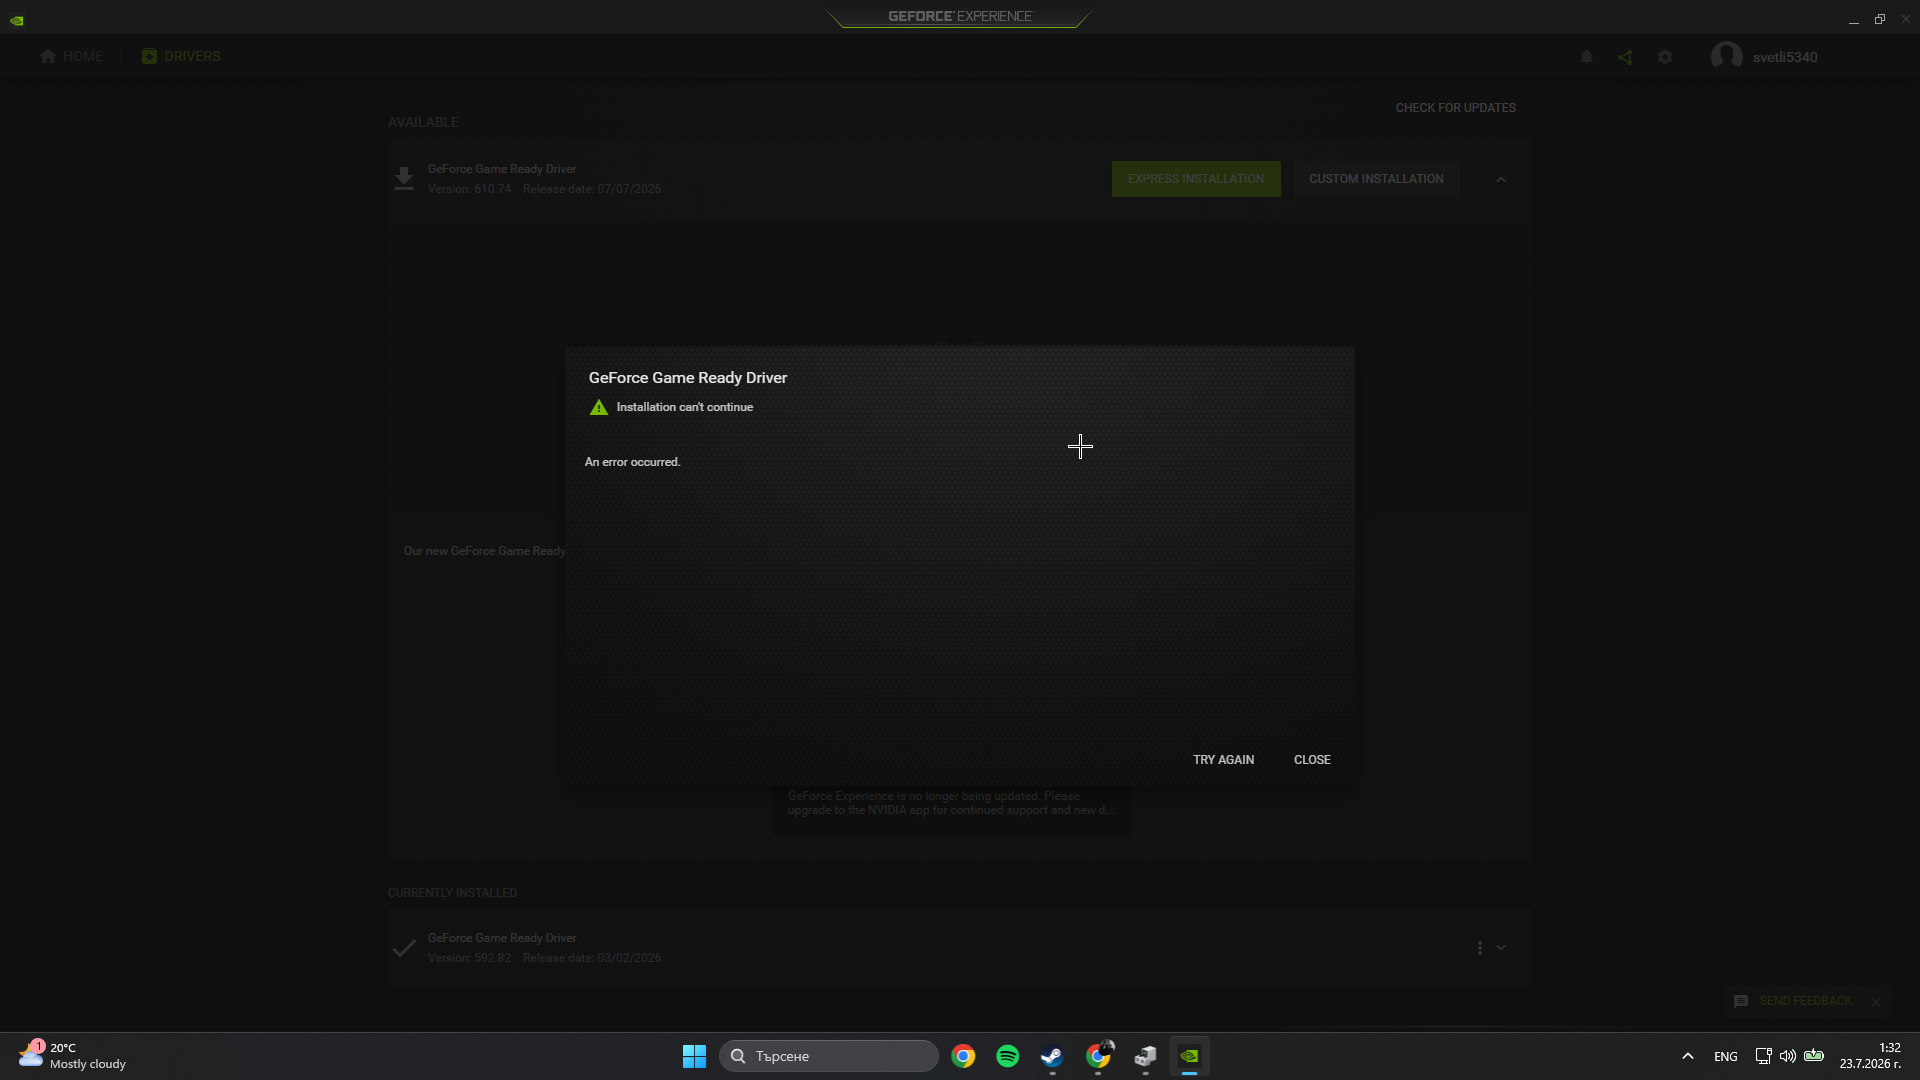
Task: Click the "AVAILABLE" section heading
Action: (423, 122)
